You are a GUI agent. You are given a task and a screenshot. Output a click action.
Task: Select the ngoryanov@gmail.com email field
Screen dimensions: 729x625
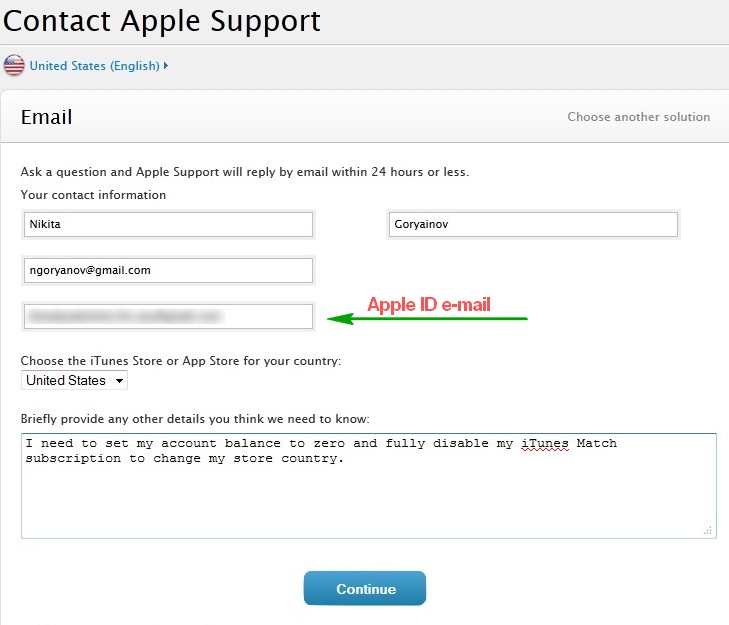(x=168, y=270)
